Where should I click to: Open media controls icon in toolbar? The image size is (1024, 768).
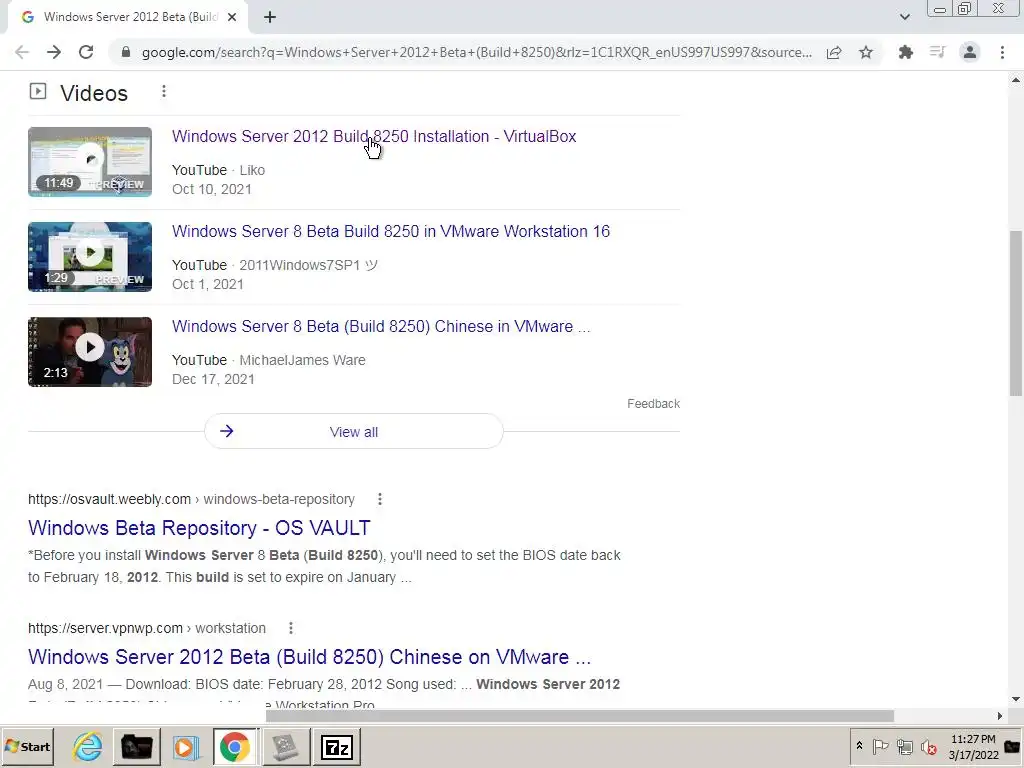[x=938, y=52]
